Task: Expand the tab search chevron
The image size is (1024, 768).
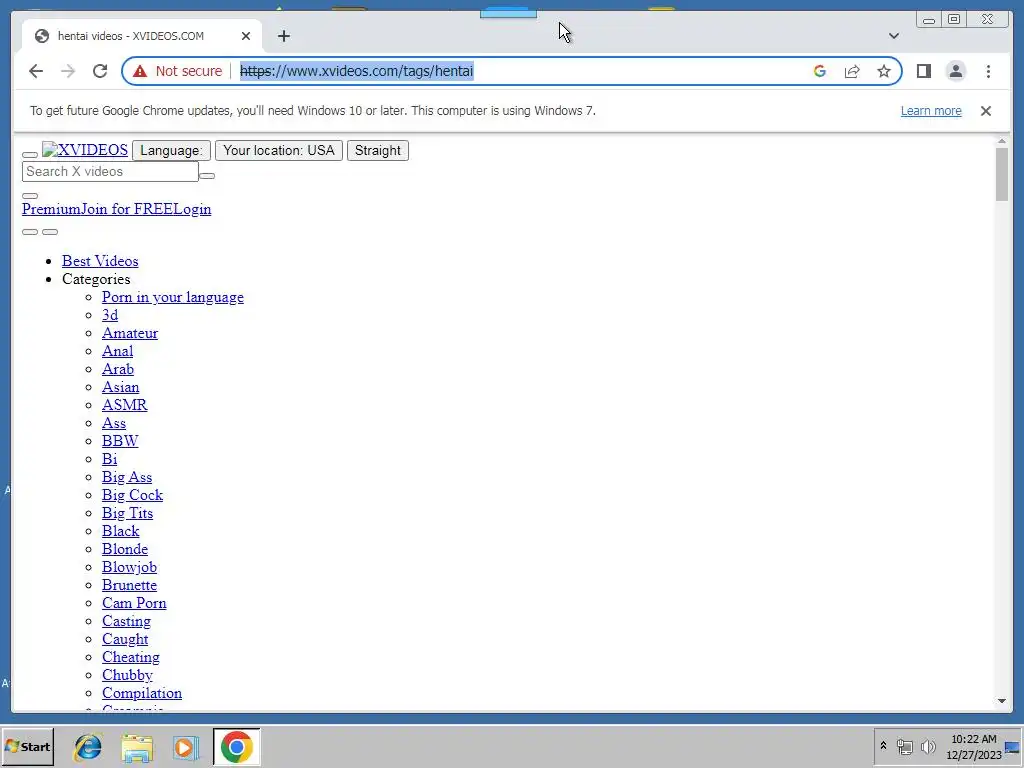Action: coord(893,36)
